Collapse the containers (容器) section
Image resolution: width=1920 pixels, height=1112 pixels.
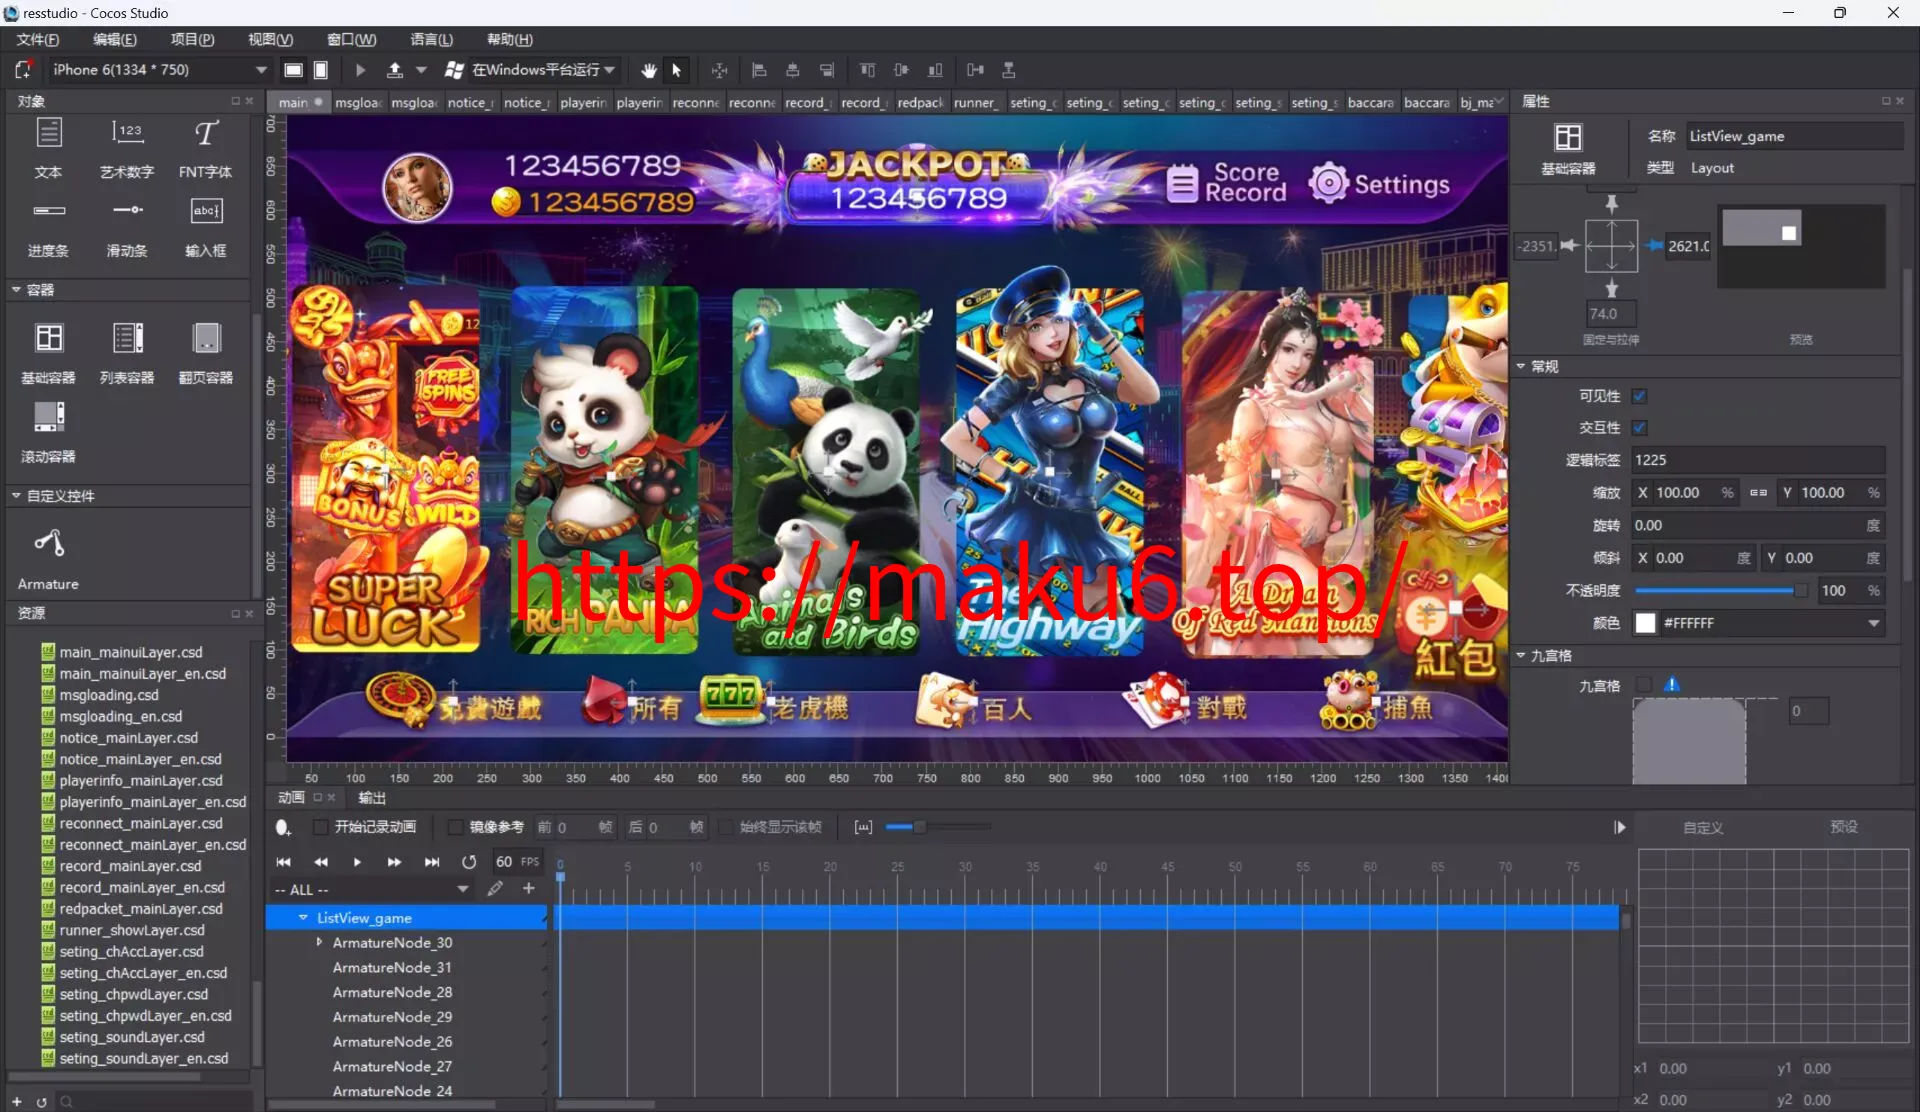click(x=16, y=290)
